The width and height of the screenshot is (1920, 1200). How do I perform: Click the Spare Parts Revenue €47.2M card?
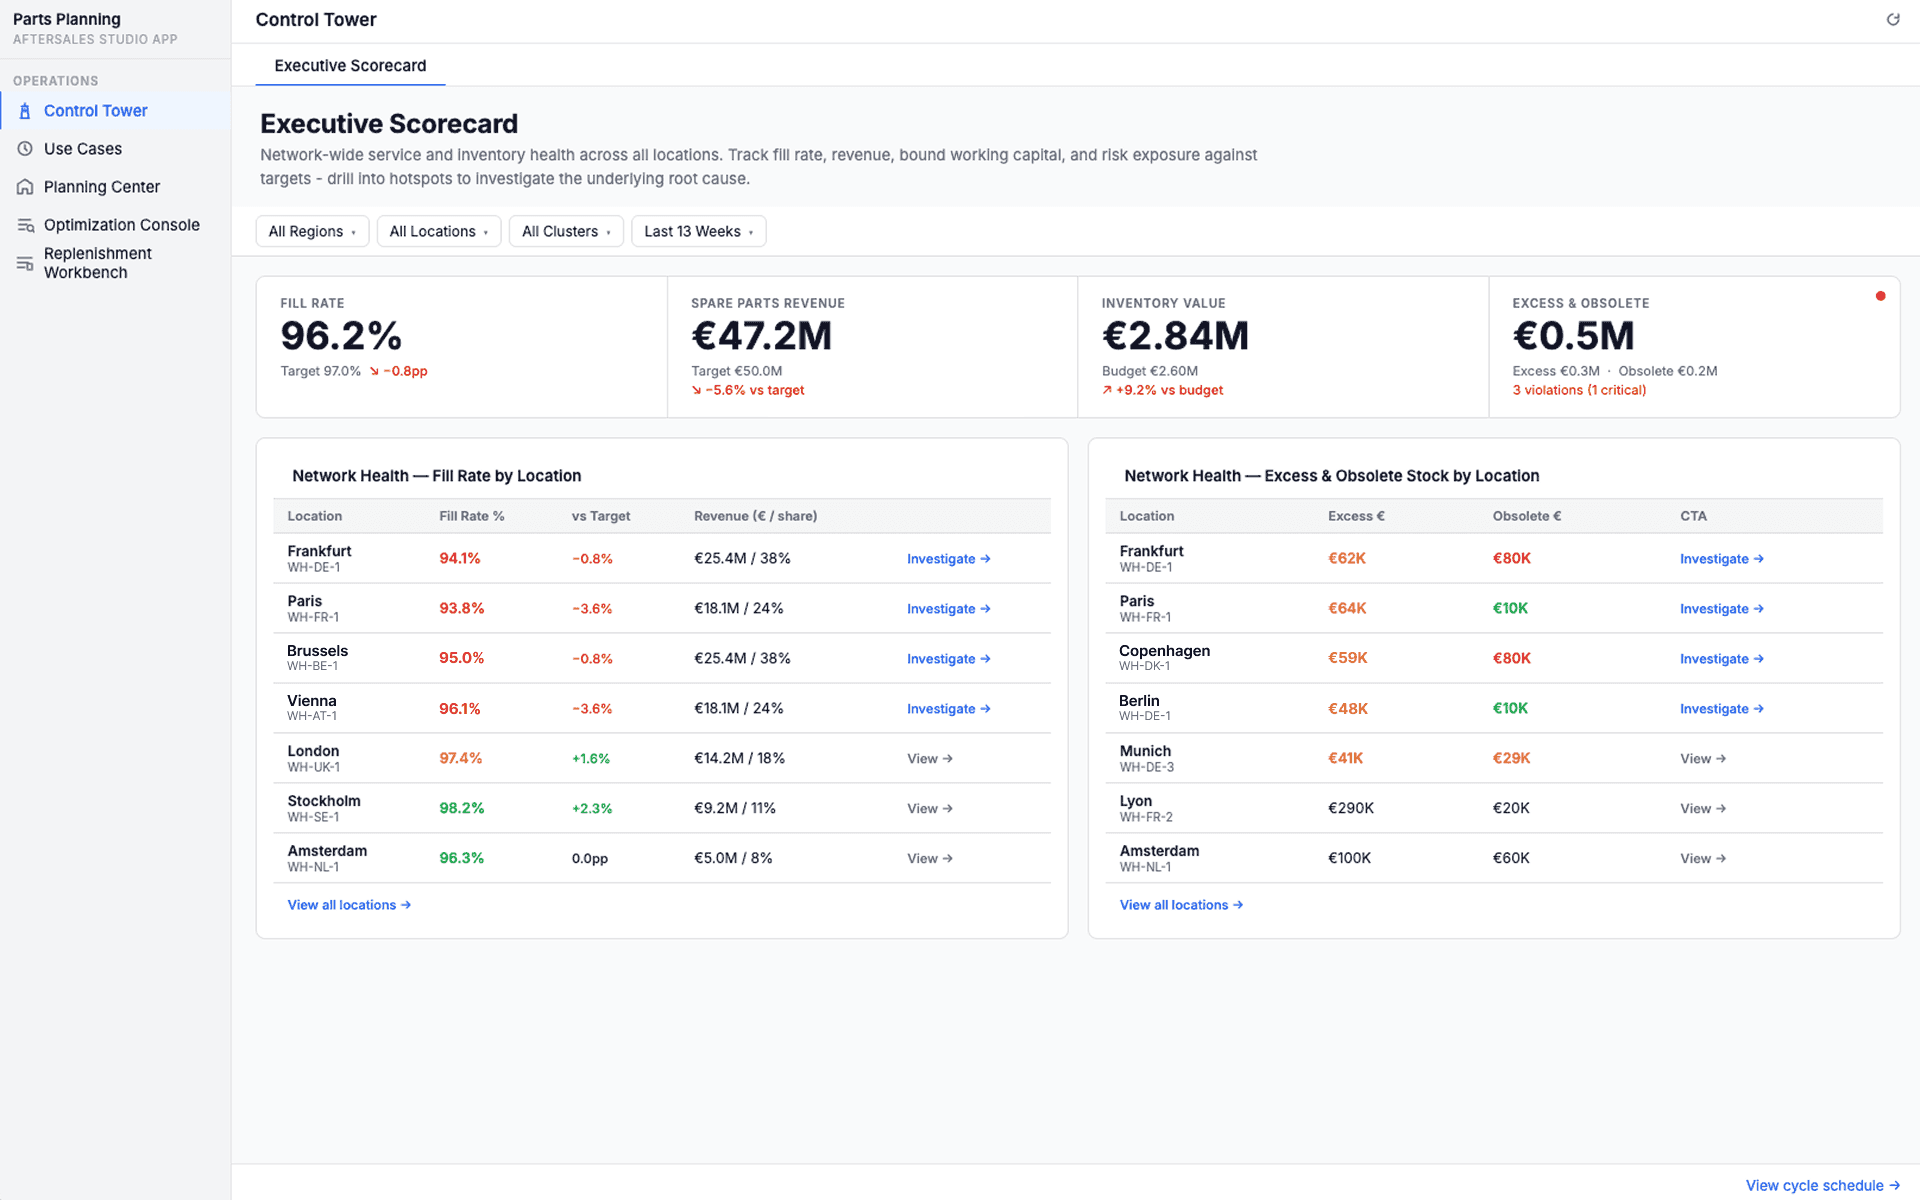click(x=872, y=347)
